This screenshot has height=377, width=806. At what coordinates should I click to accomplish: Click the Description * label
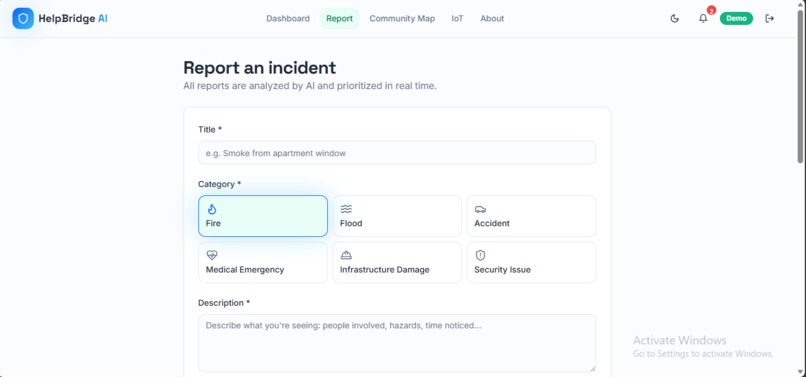(x=224, y=303)
